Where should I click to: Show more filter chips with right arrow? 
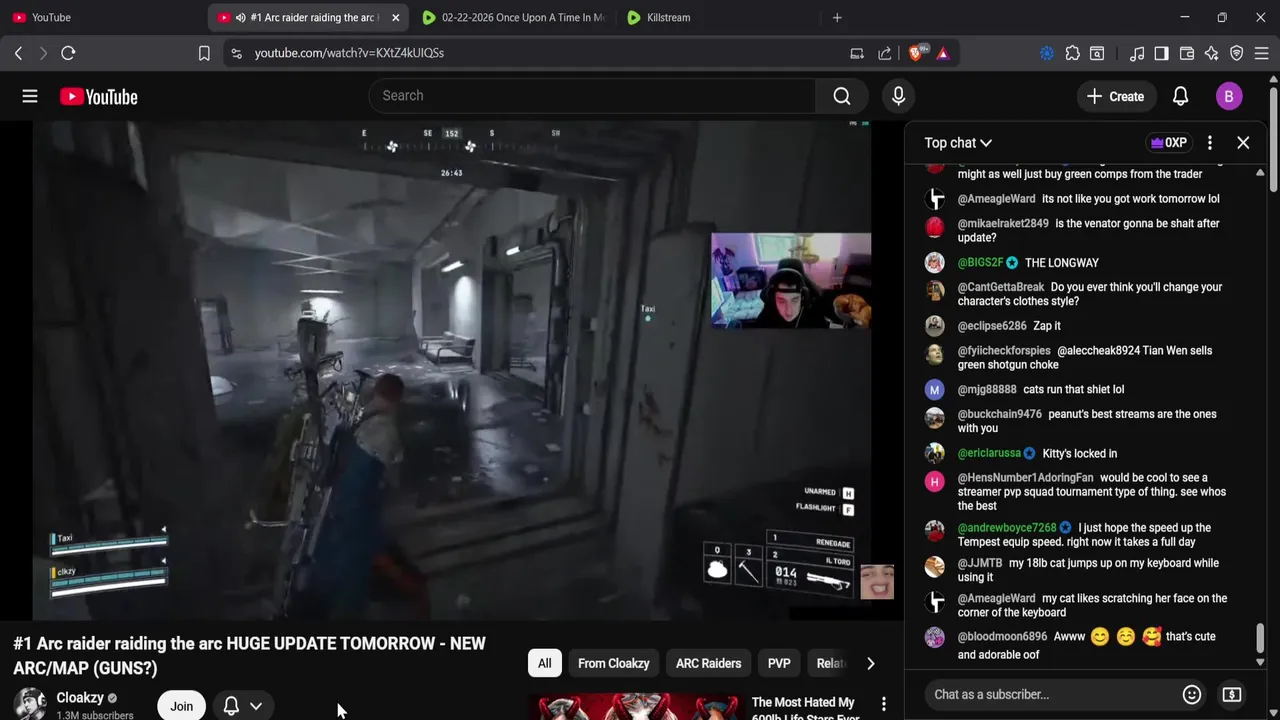[870, 663]
